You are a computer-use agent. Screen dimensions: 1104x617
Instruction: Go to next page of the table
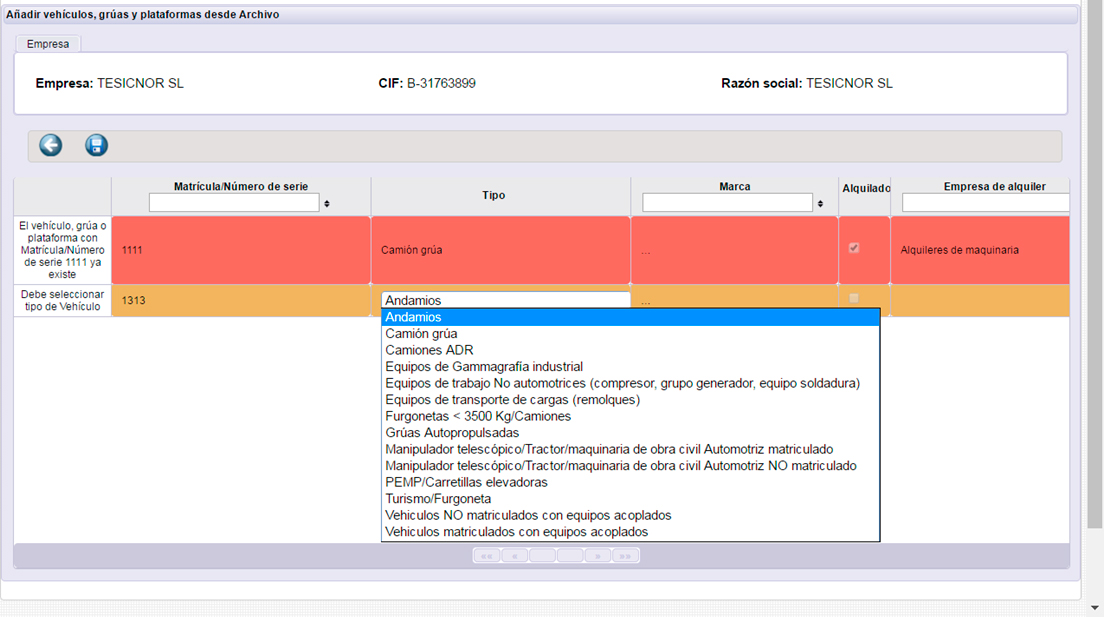[598, 556]
